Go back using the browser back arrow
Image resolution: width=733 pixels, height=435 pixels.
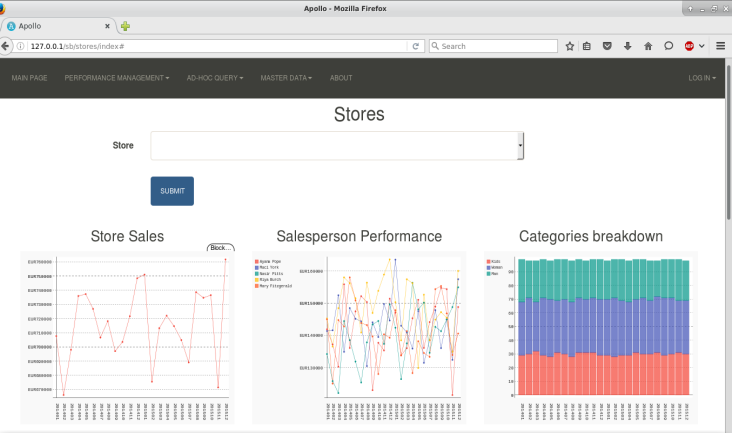(5, 46)
